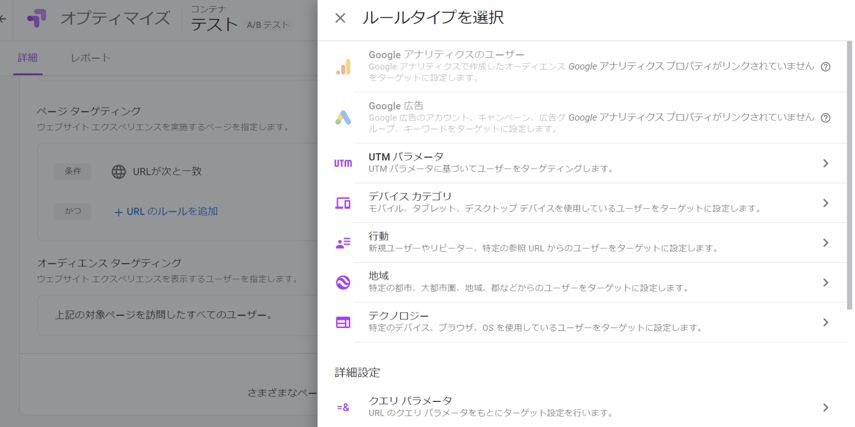This screenshot has height=427, width=855.
Task: Click help icon on Google アナリティクスのユーザー row
Action: pos(826,67)
